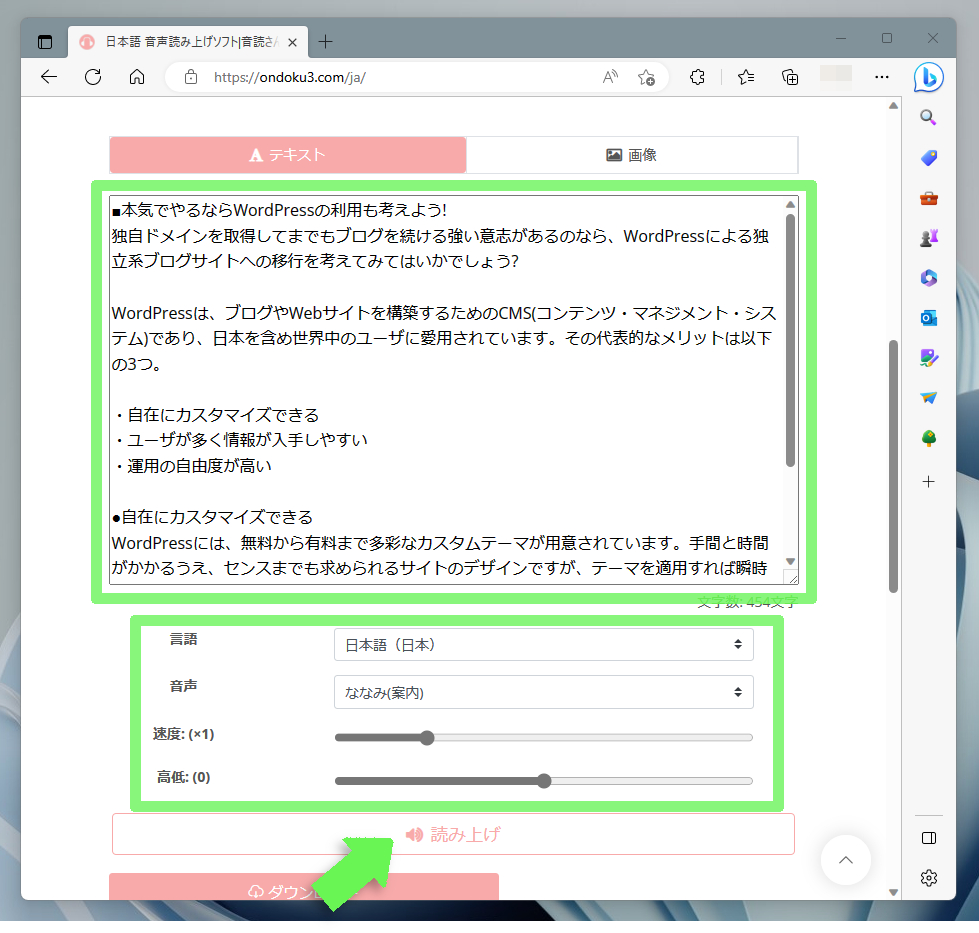Open the Favorites star list icon
The image size is (979, 933).
click(745, 77)
